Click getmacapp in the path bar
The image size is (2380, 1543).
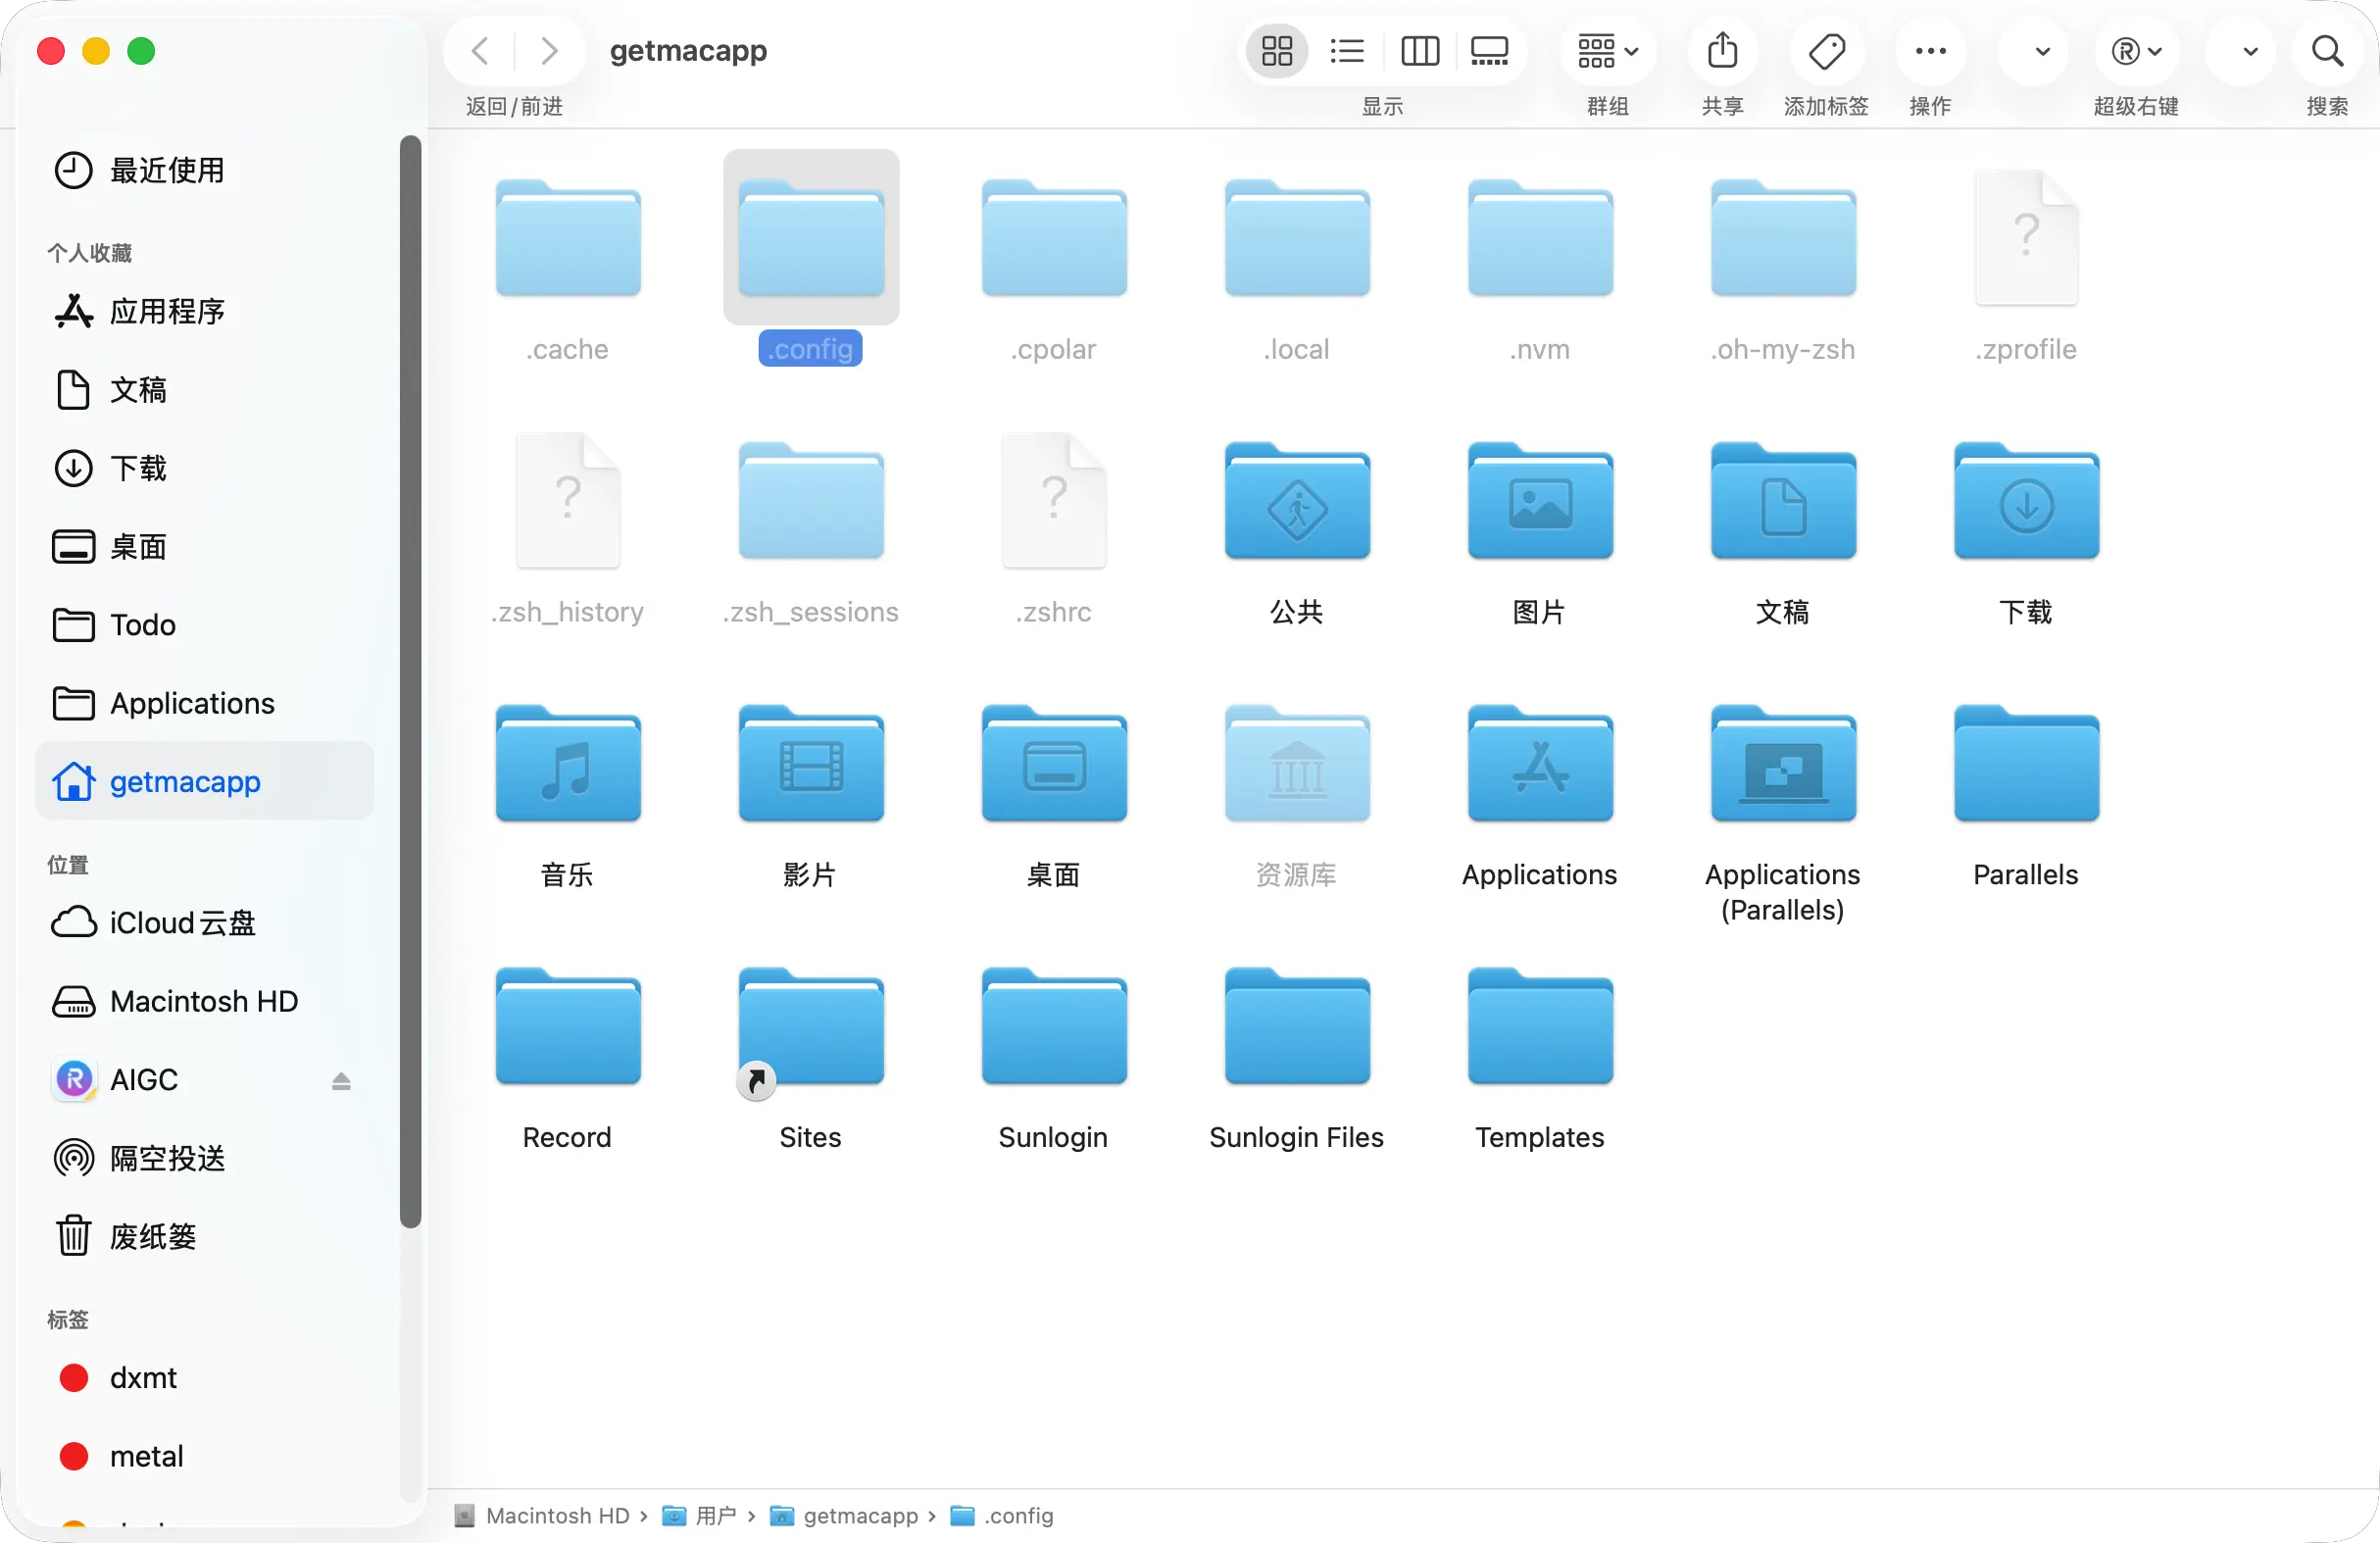pos(859,1516)
